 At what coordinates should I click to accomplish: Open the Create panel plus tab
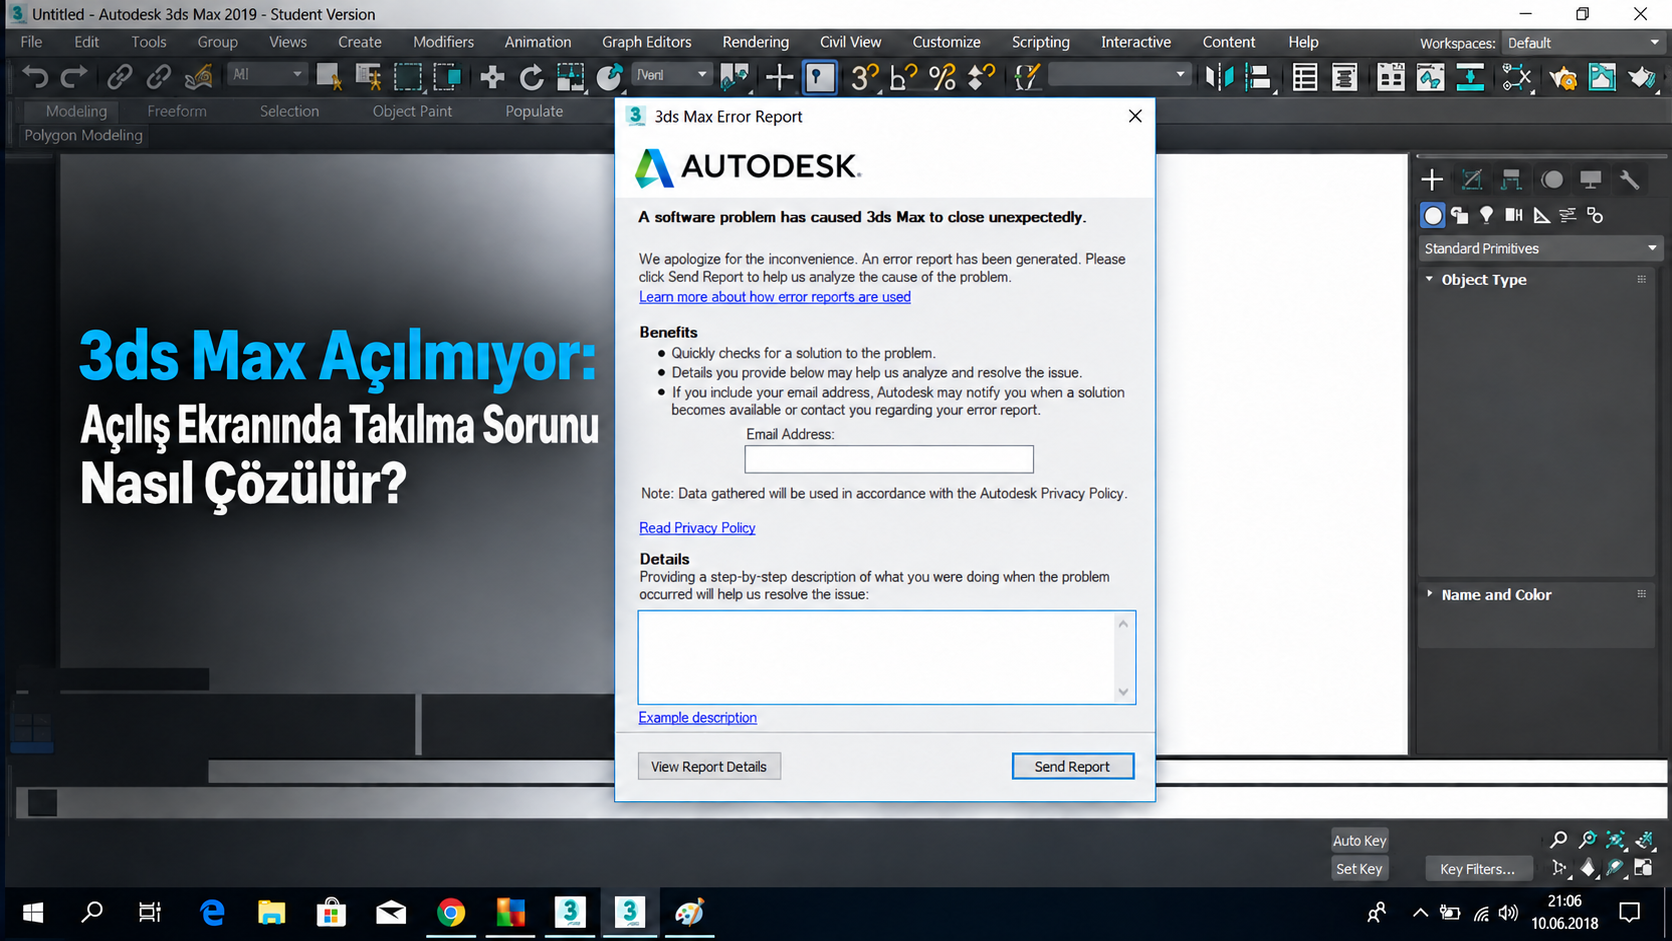coord(1432,179)
